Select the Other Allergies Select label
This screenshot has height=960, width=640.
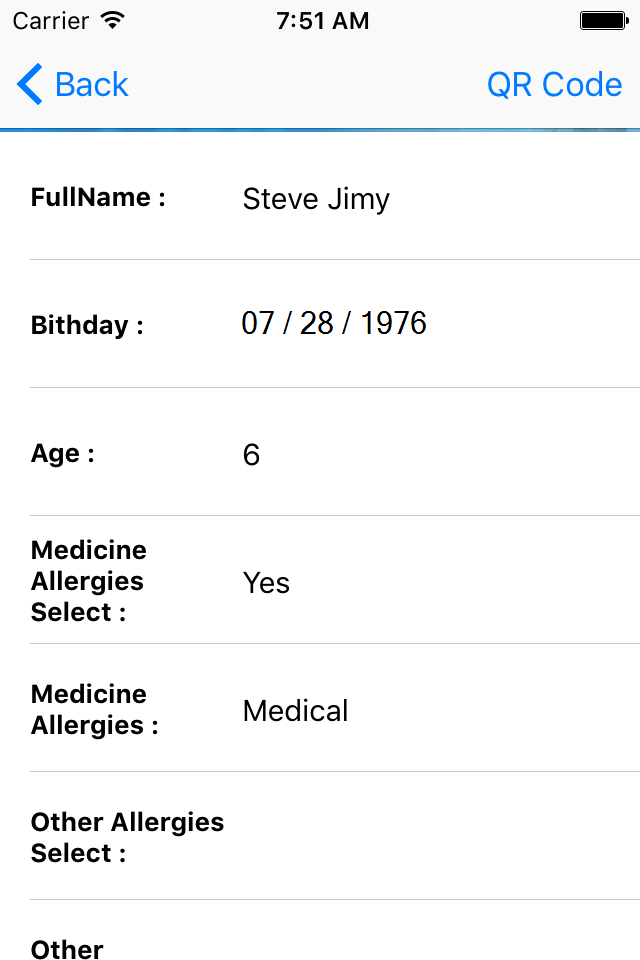[x=127, y=837]
